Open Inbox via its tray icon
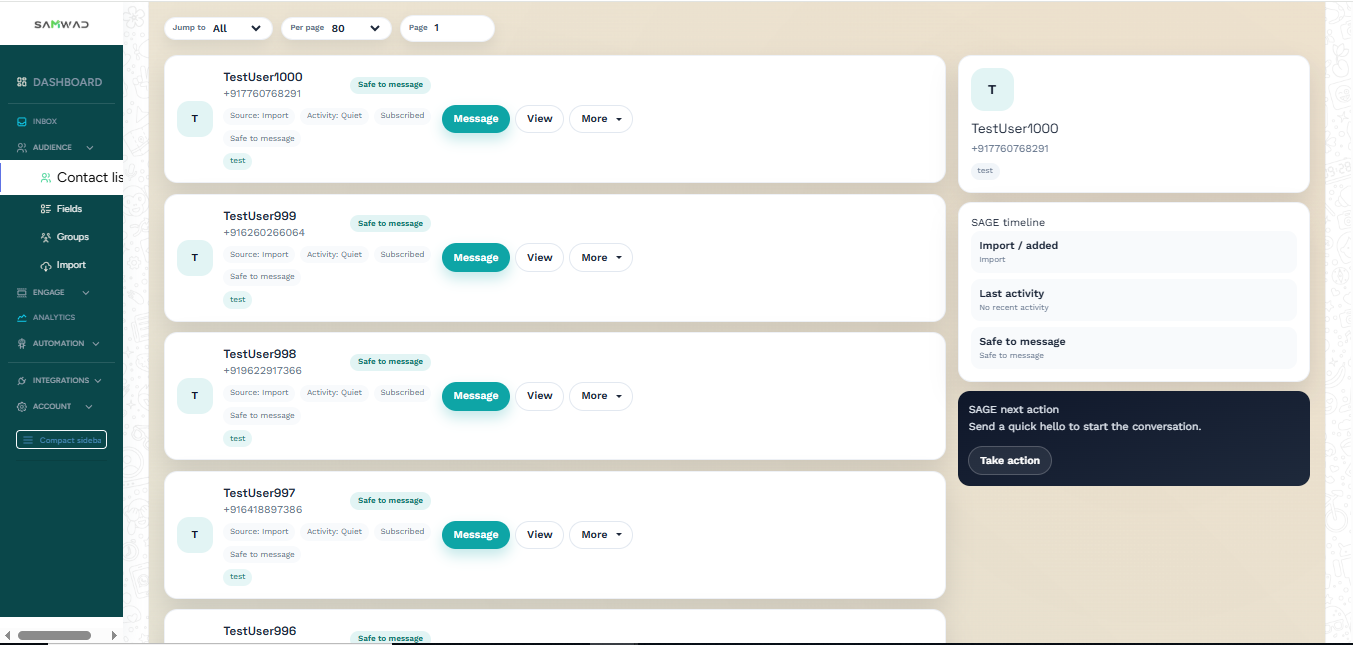This screenshot has width=1353, height=645. [22, 122]
